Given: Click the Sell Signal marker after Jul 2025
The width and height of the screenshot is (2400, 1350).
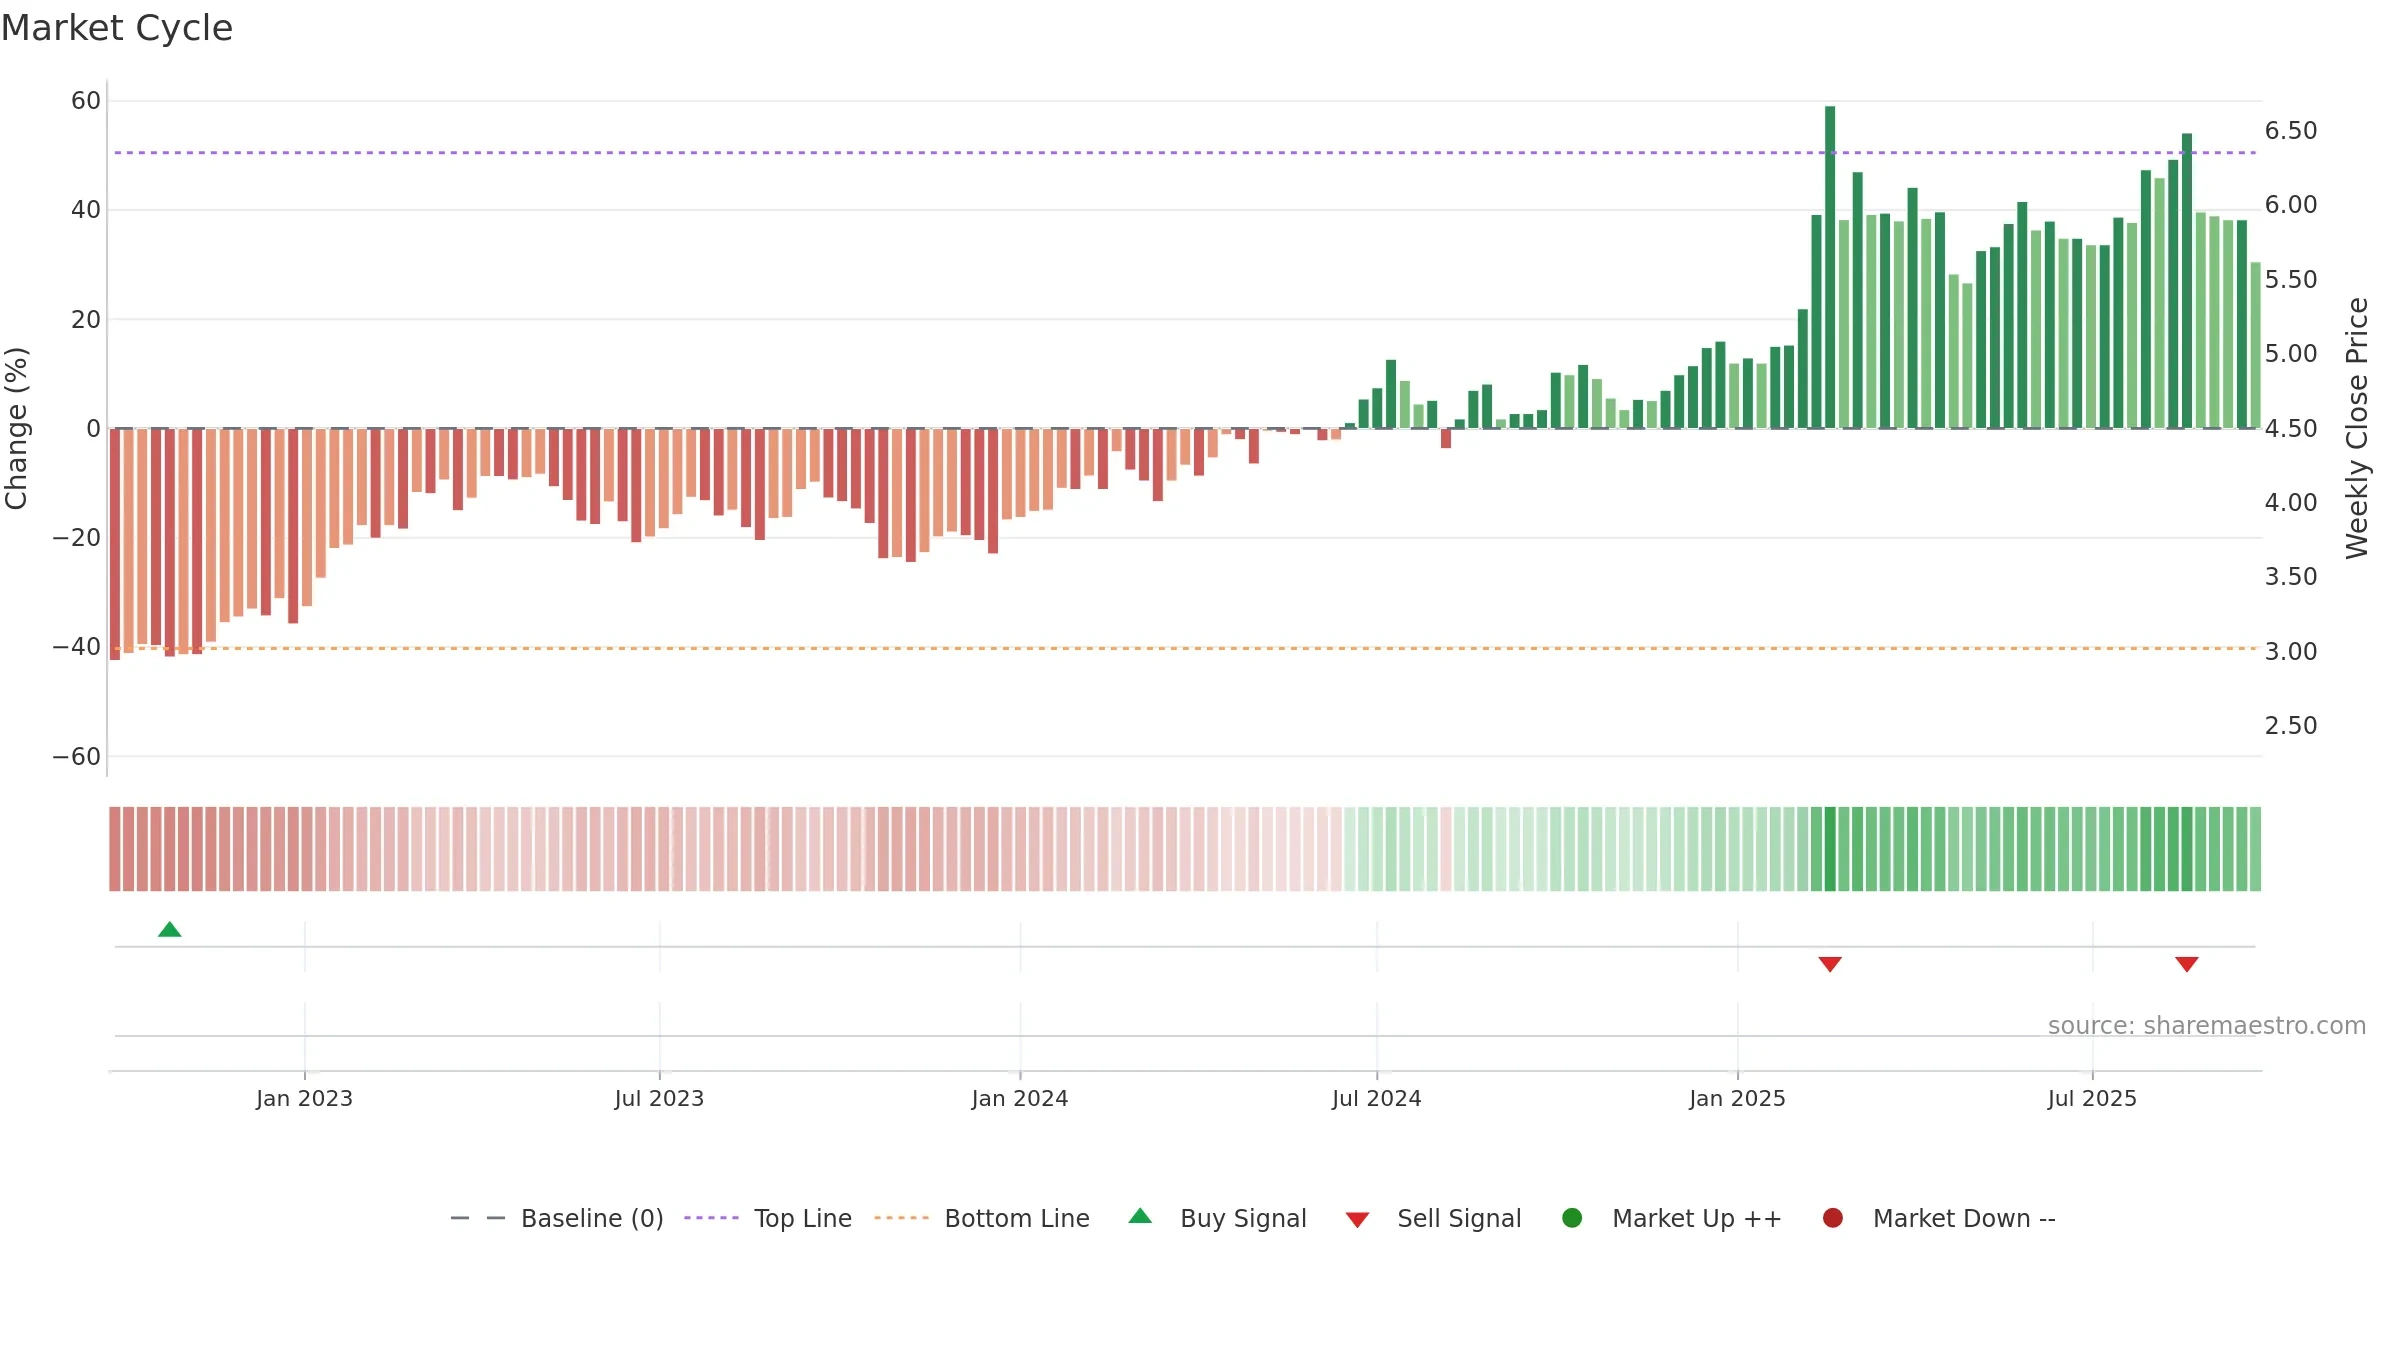Looking at the screenshot, I should (x=2187, y=964).
